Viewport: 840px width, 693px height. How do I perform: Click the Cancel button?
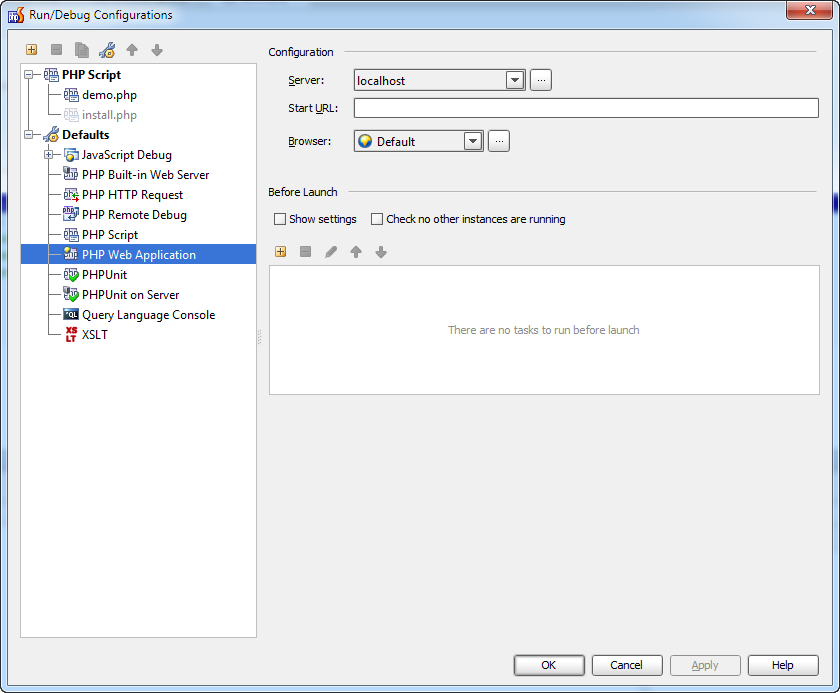pyautogui.click(x=627, y=665)
